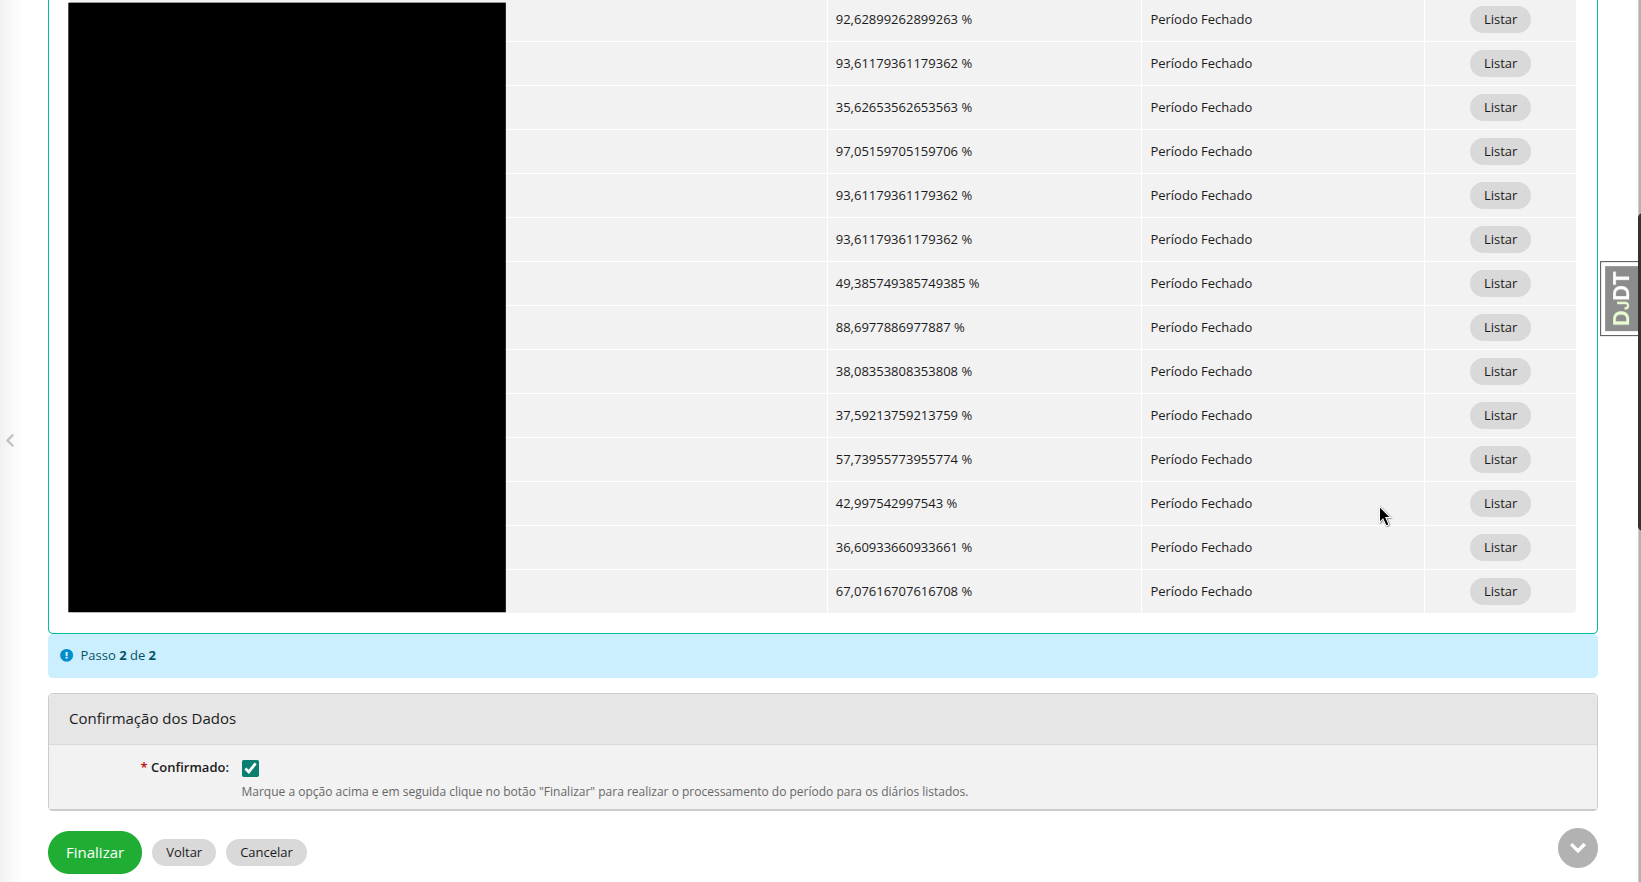
Task: Select the 35,62653562653563 % value
Action: (904, 108)
